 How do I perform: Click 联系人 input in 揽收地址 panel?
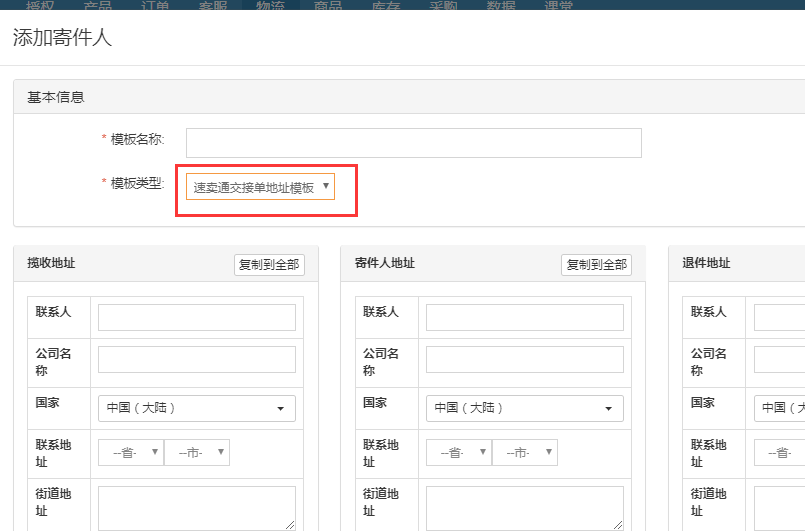197,317
